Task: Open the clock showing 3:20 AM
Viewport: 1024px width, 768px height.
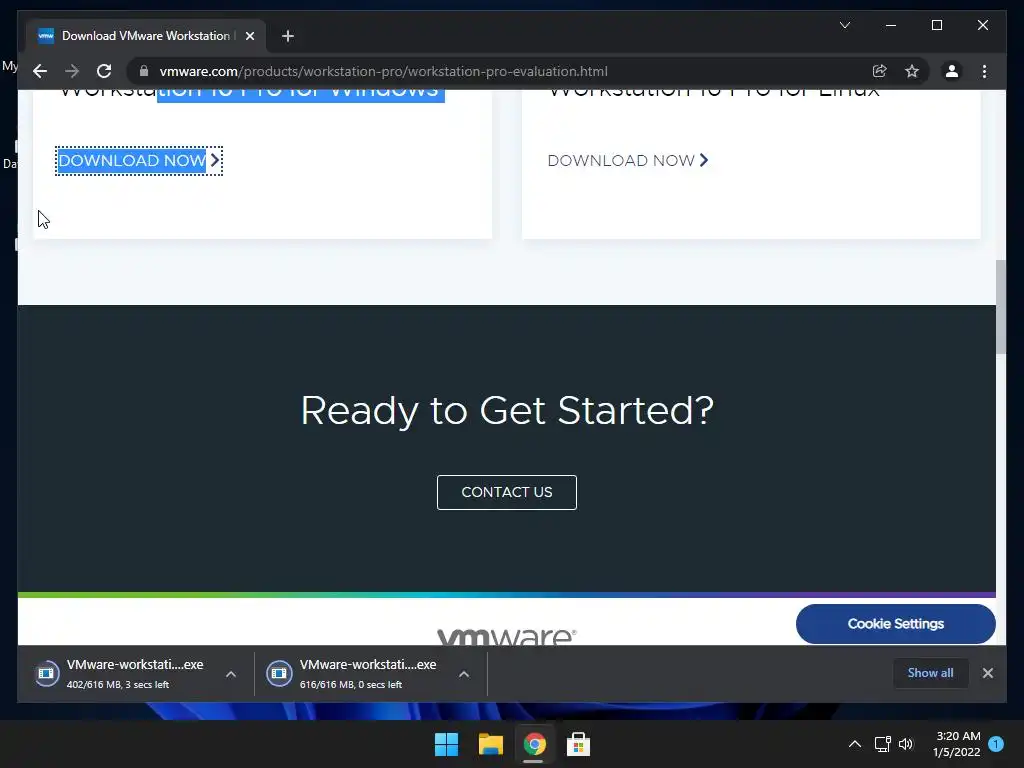Action: (x=957, y=744)
